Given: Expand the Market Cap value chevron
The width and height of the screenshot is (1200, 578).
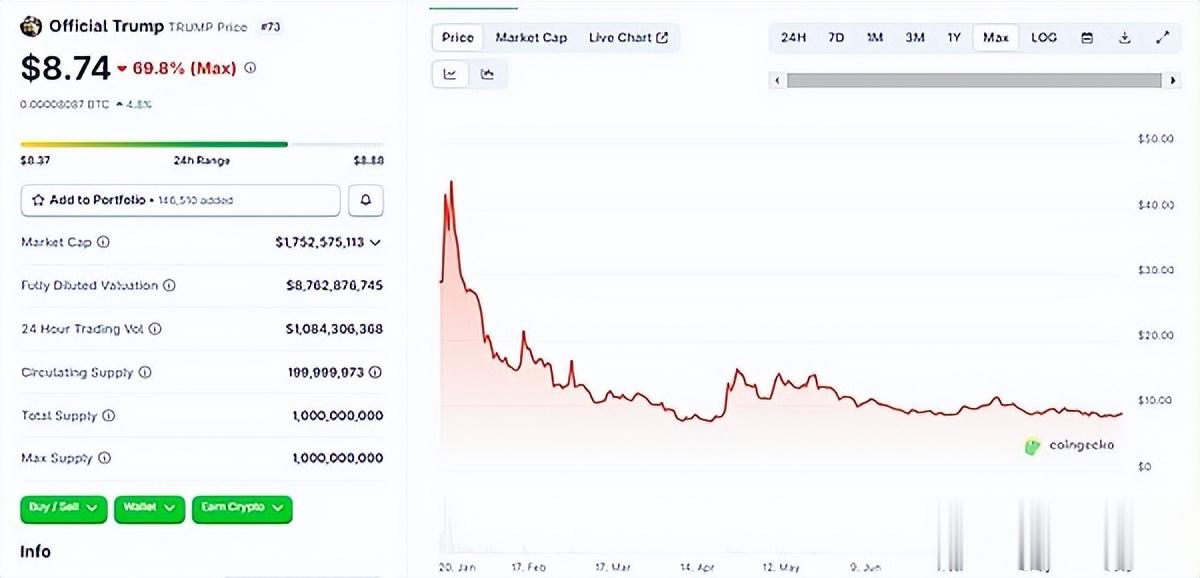Looking at the screenshot, I should point(375,242).
